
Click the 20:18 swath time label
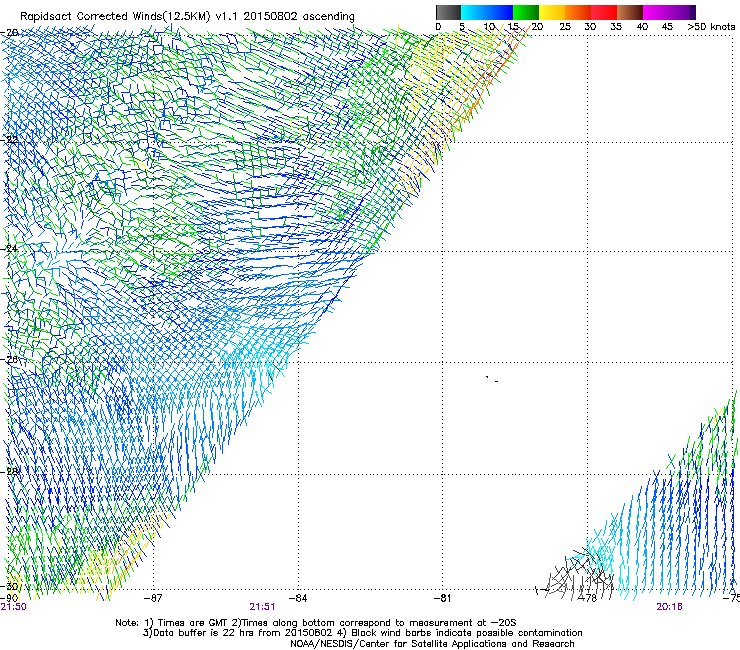[x=669, y=607]
